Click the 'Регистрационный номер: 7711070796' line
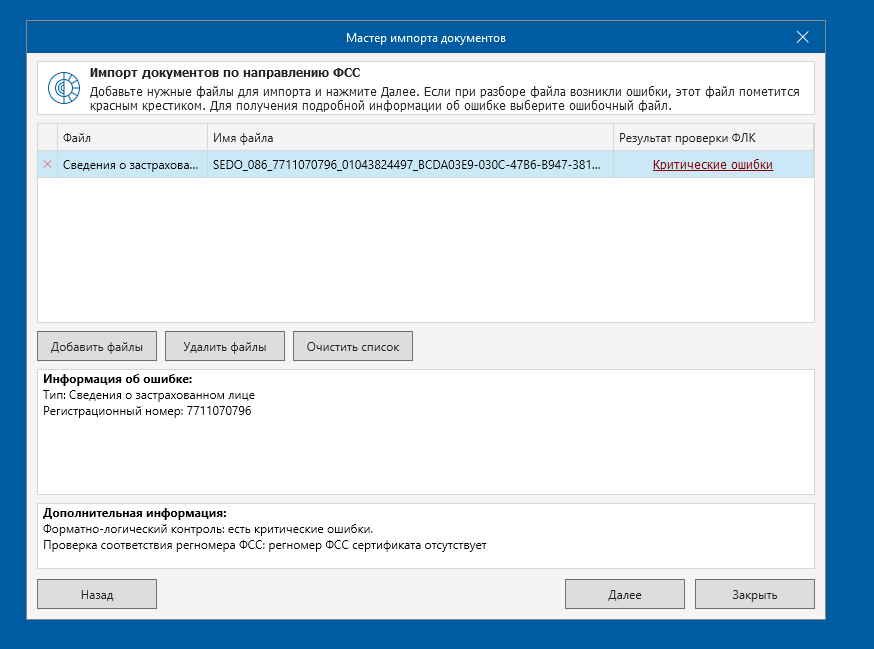Image resolution: width=874 pixels, height=649 pixels. [147, 411]
